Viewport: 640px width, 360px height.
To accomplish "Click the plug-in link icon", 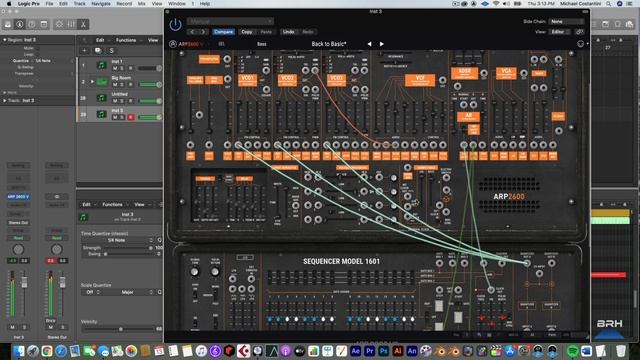I will [x=579, y=31].
